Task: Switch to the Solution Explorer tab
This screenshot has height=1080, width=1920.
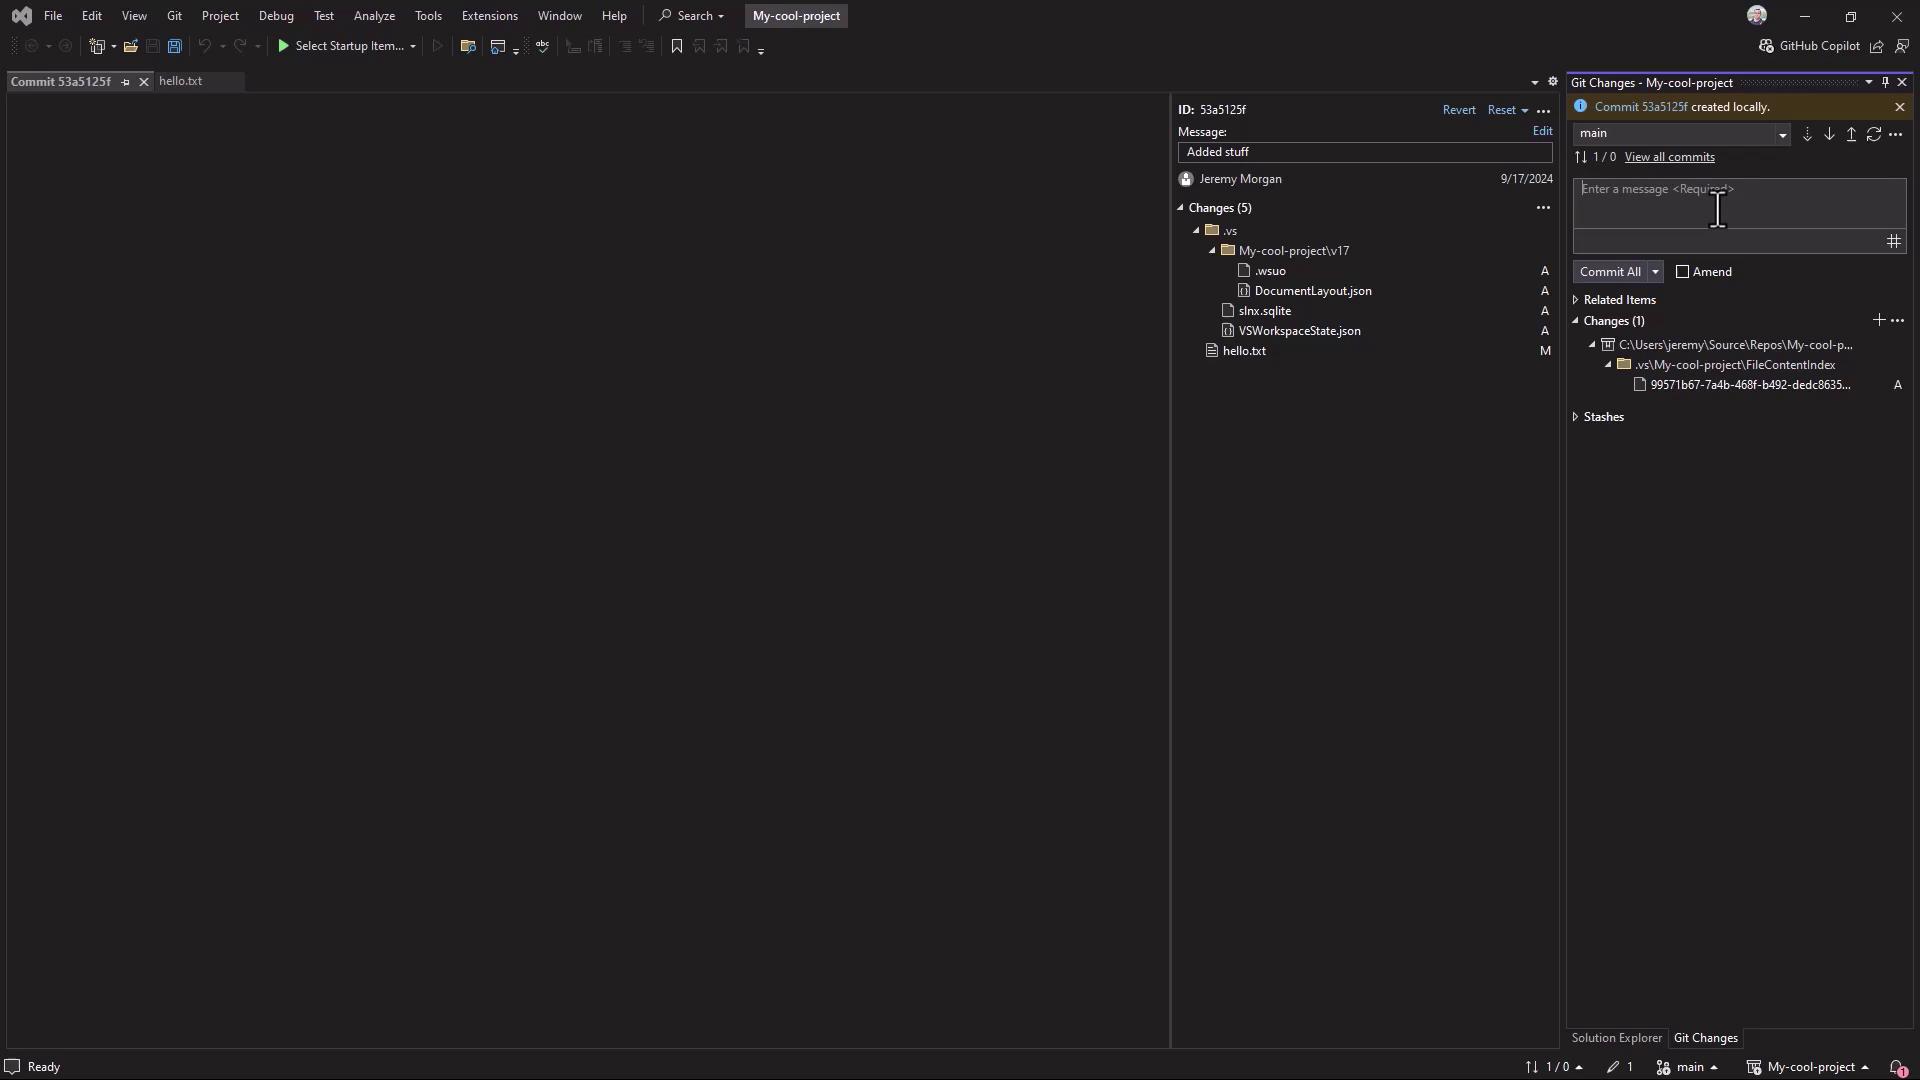Action: click(1616, 1038)
